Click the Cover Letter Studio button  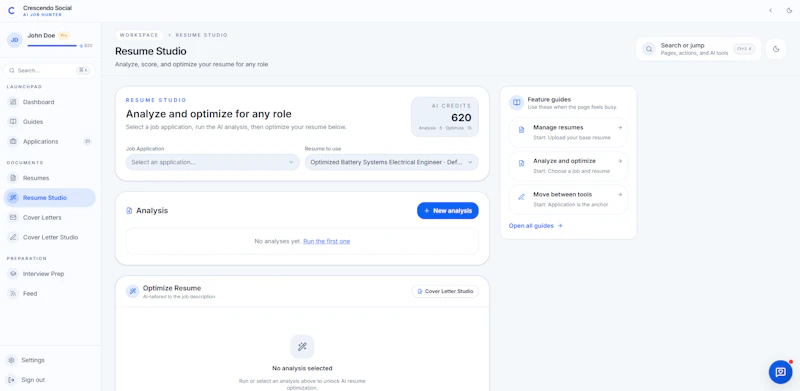pos(445,291)
